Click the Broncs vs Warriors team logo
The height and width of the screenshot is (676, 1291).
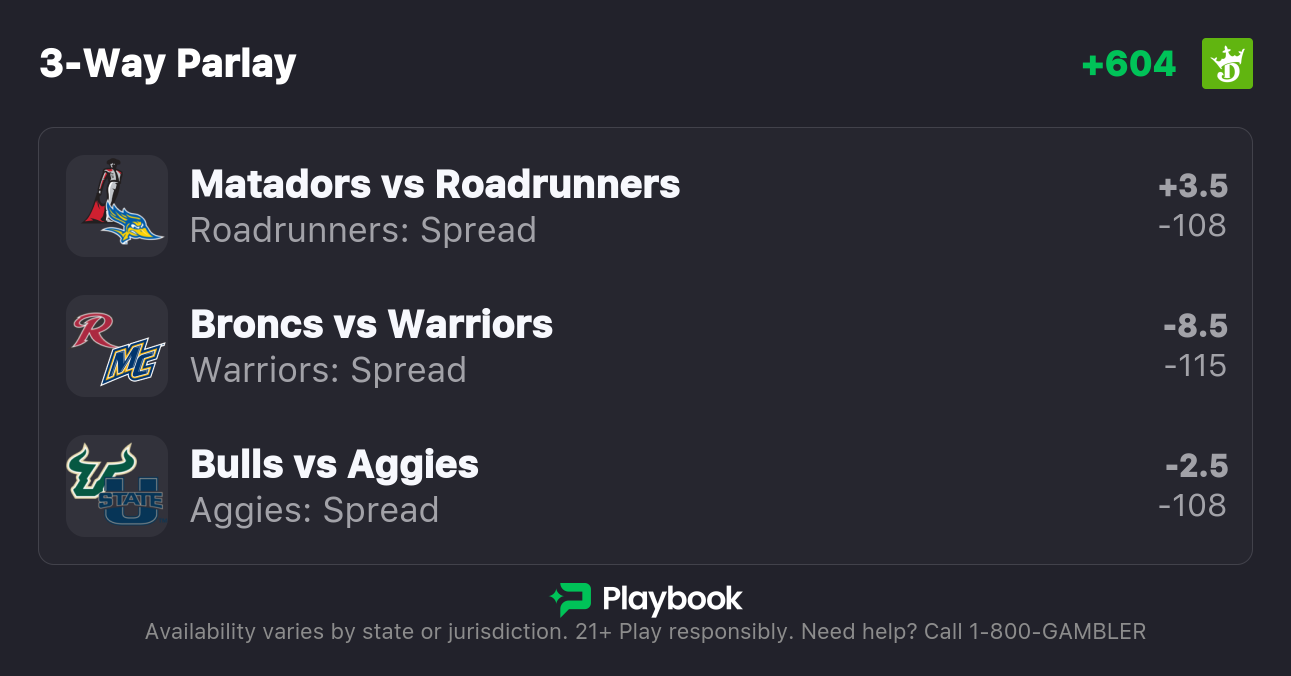117,346
